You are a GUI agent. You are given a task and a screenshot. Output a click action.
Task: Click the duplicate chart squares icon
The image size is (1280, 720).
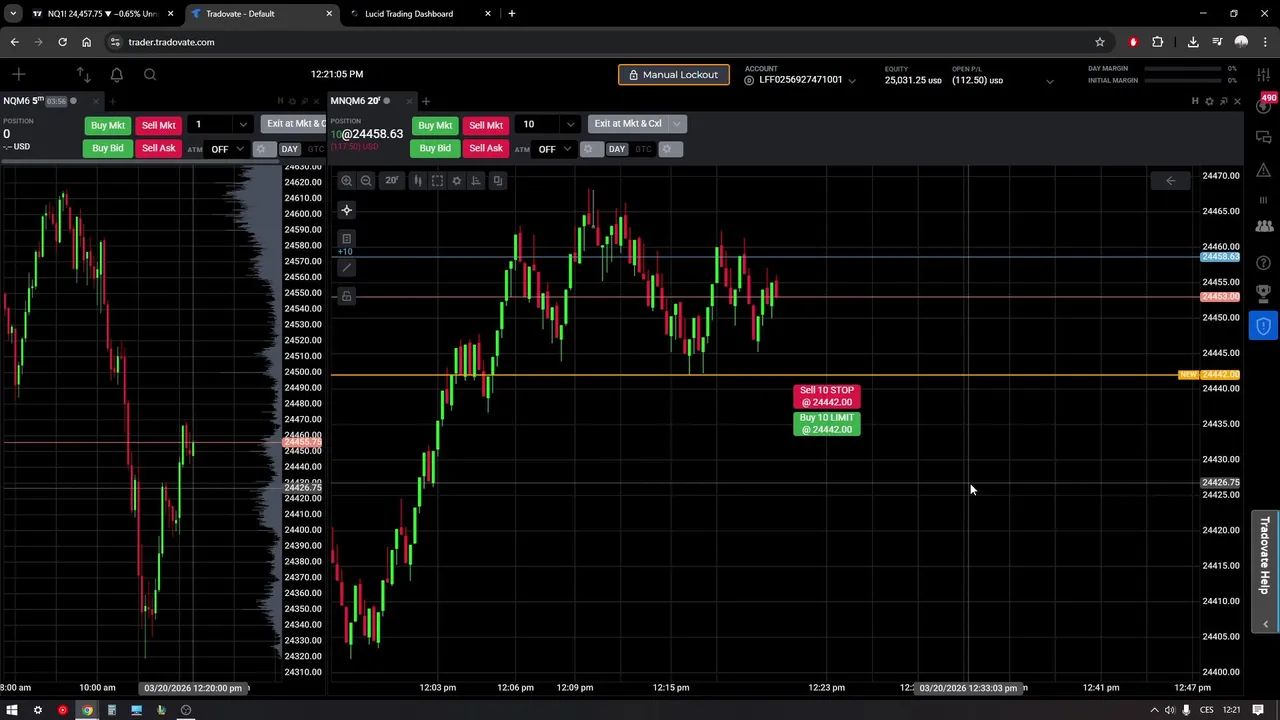497,181
